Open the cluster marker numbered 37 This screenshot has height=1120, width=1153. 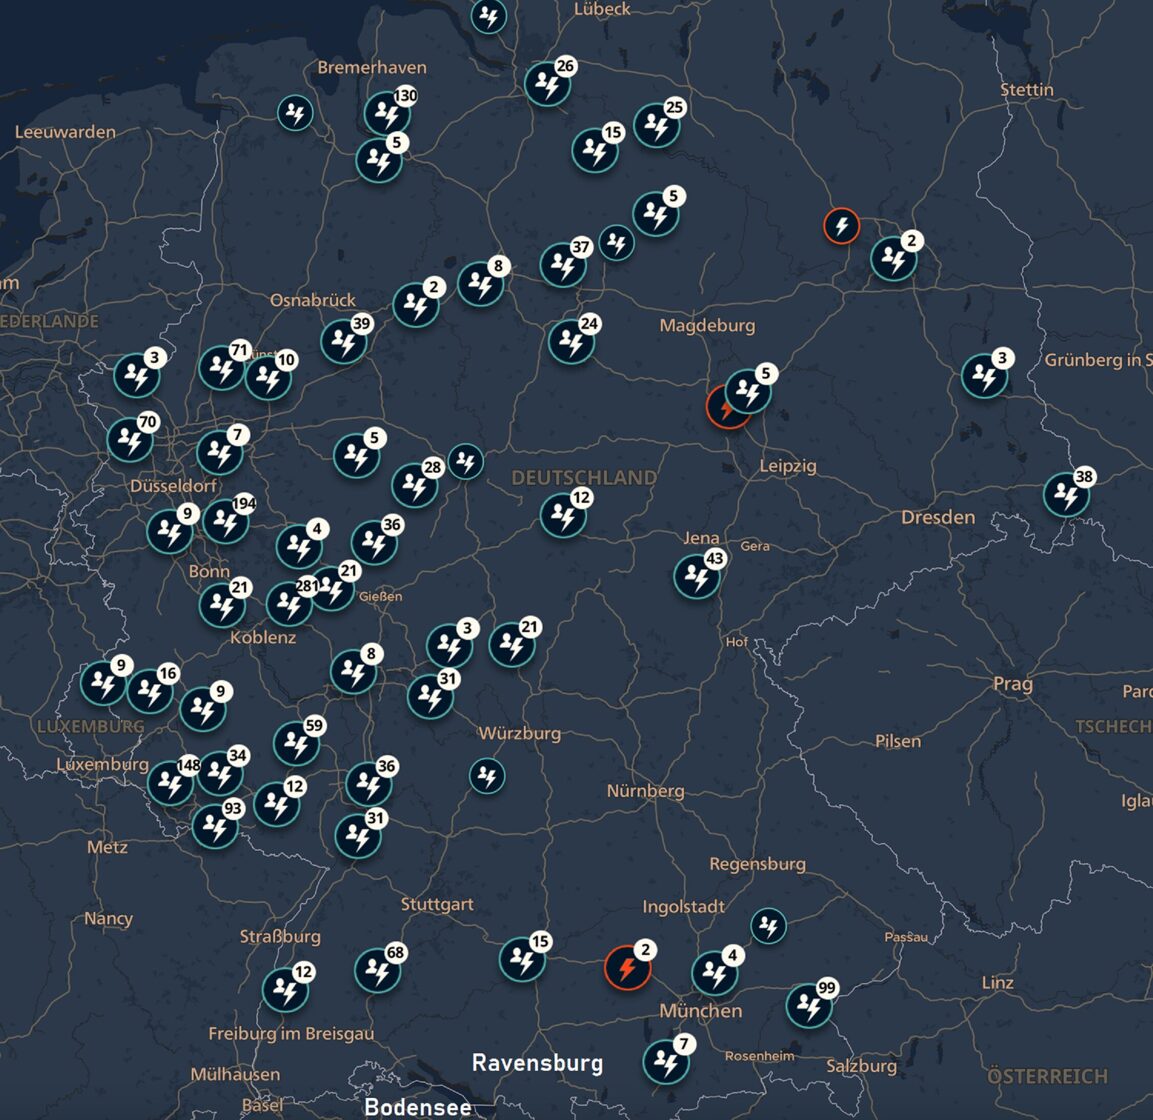tap(563, 265)
